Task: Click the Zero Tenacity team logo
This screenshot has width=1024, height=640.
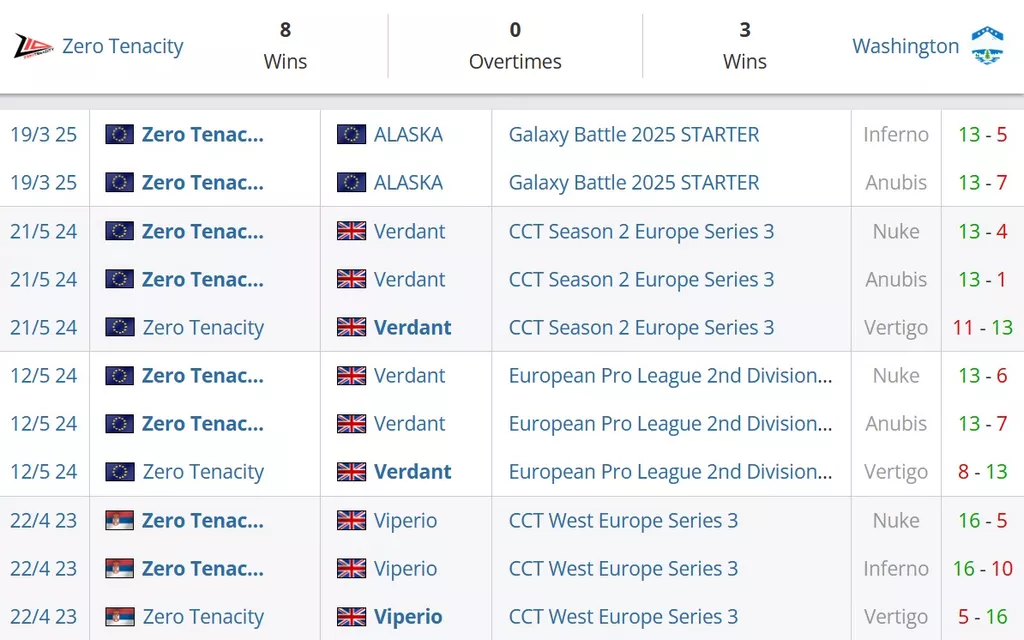Action: (x=33, y=46)
